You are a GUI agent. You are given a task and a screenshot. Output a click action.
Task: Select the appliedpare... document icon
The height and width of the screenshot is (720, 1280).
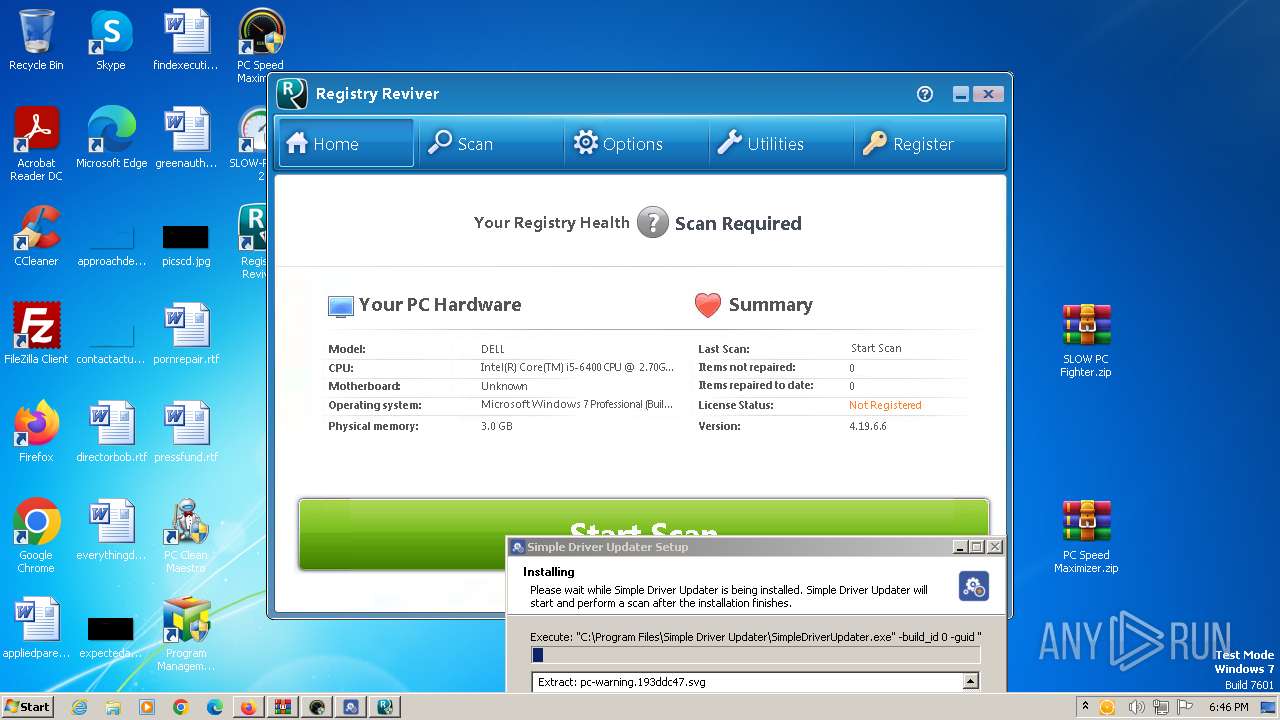[x=36, y=628]
